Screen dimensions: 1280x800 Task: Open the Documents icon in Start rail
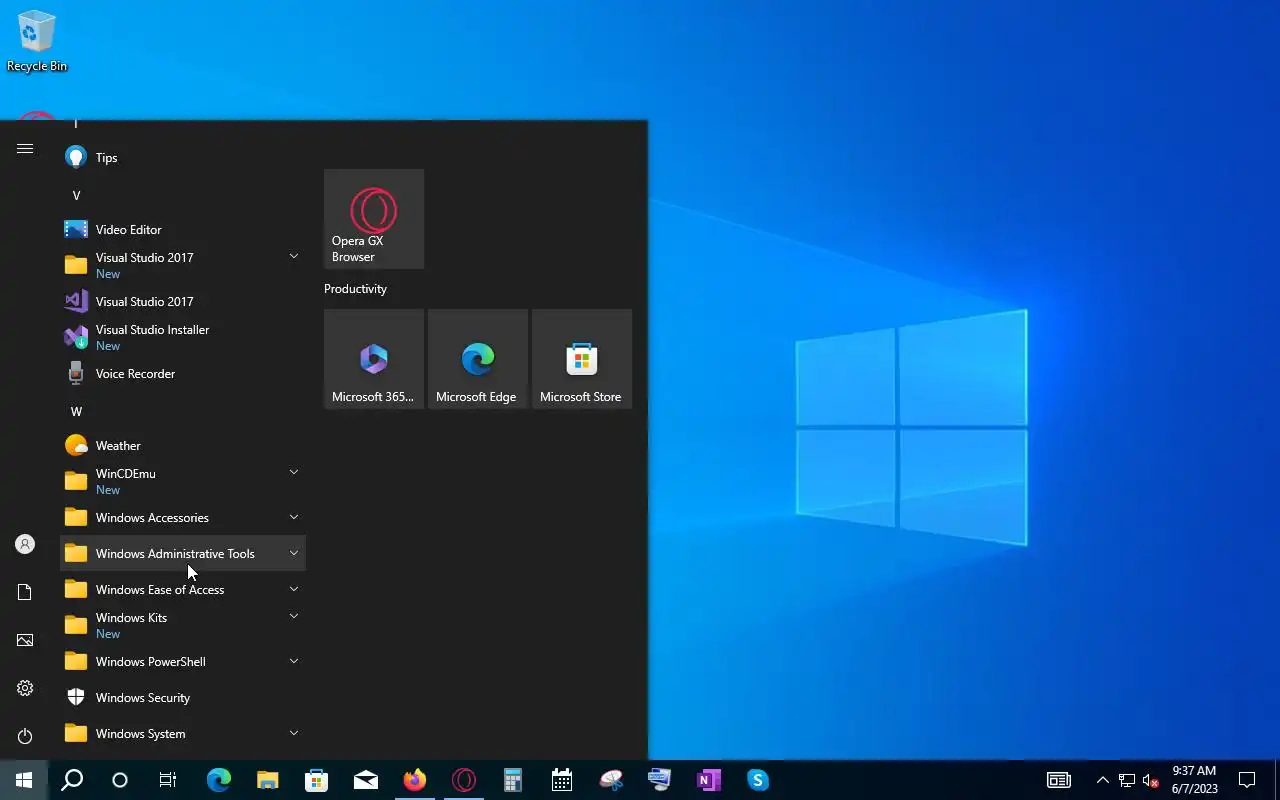(x=25, y=592)
